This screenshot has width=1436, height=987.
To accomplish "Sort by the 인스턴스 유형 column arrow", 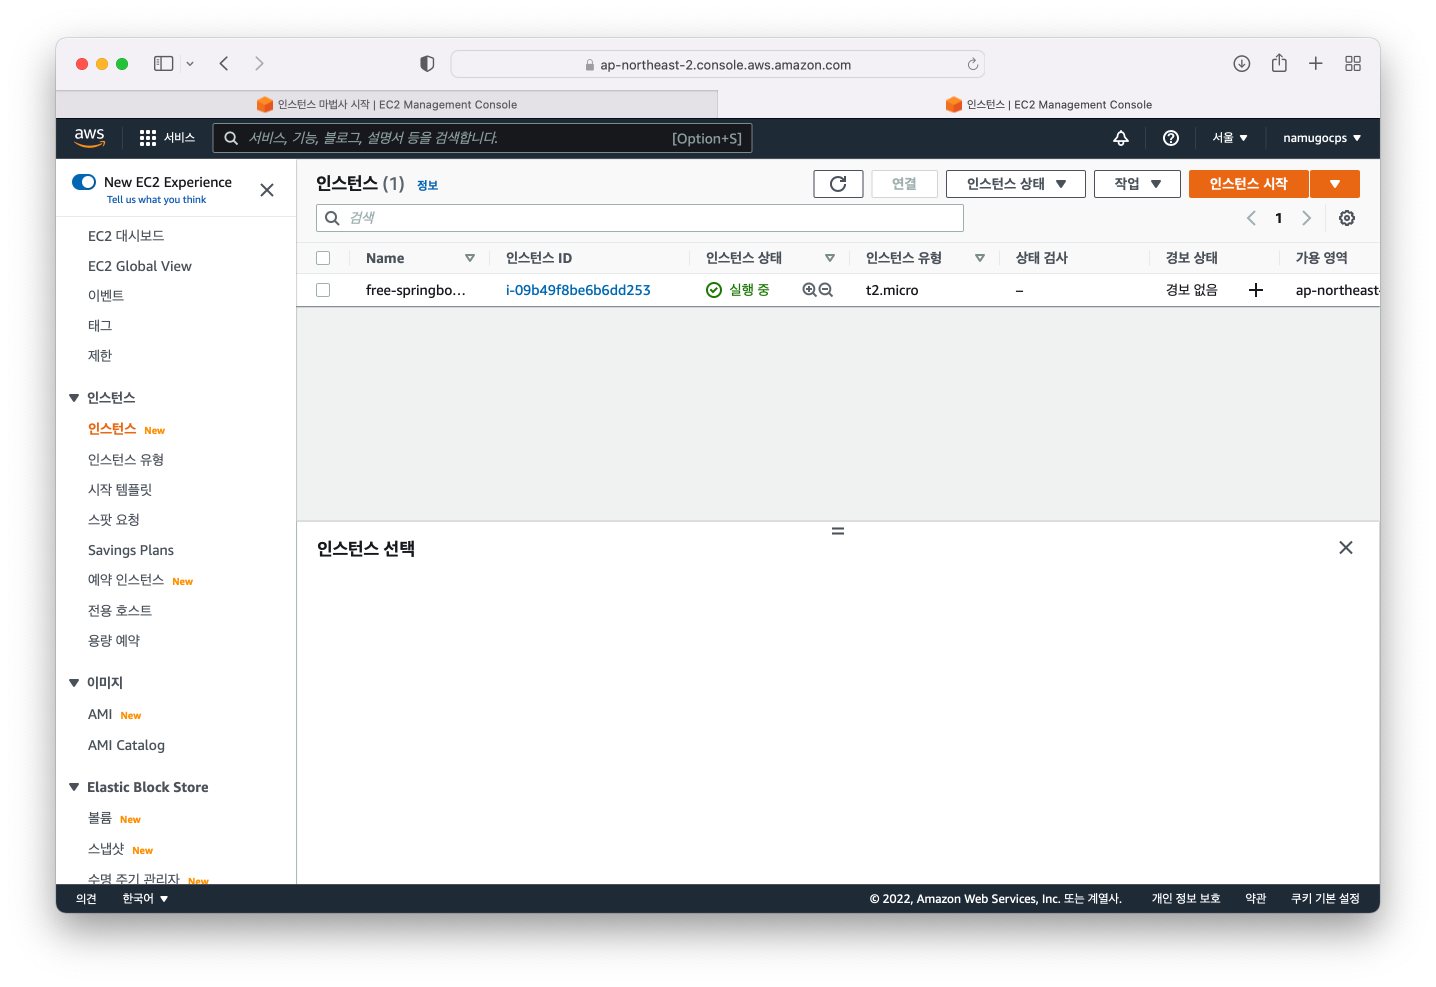I will click(980, 258).
